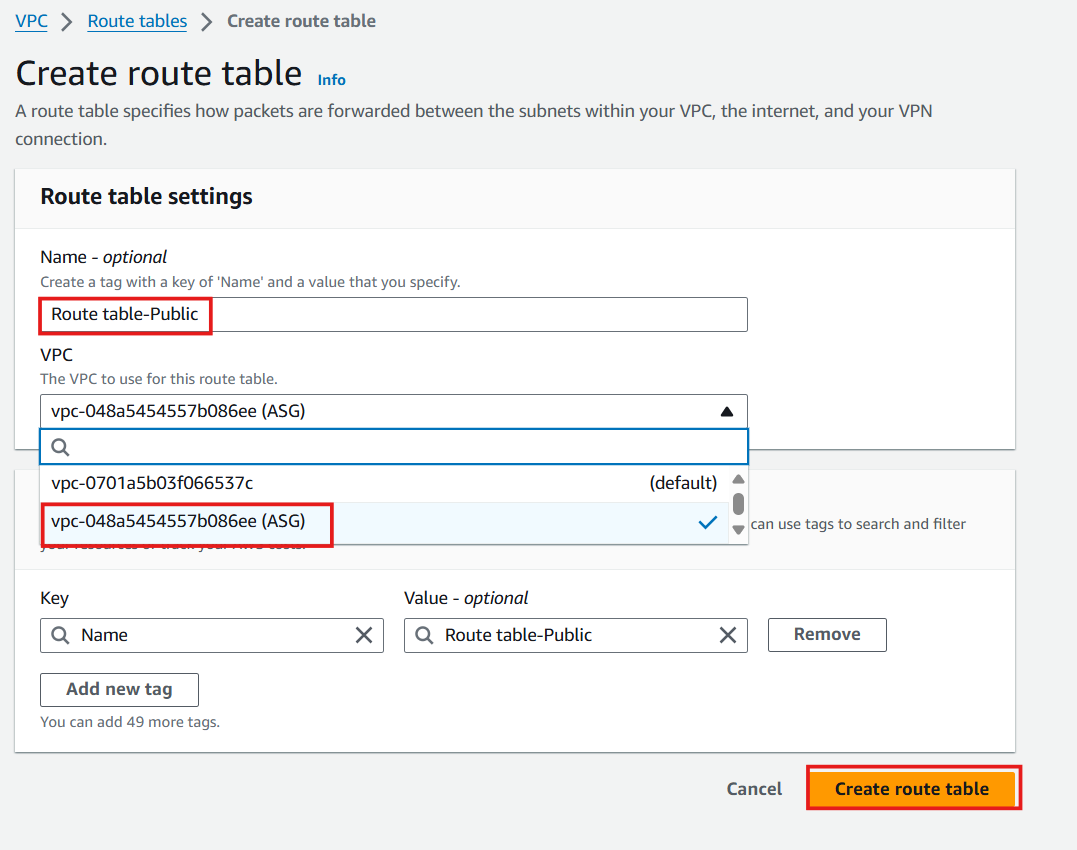
Task: Click the Create route table button
Action: click(912, 788)
